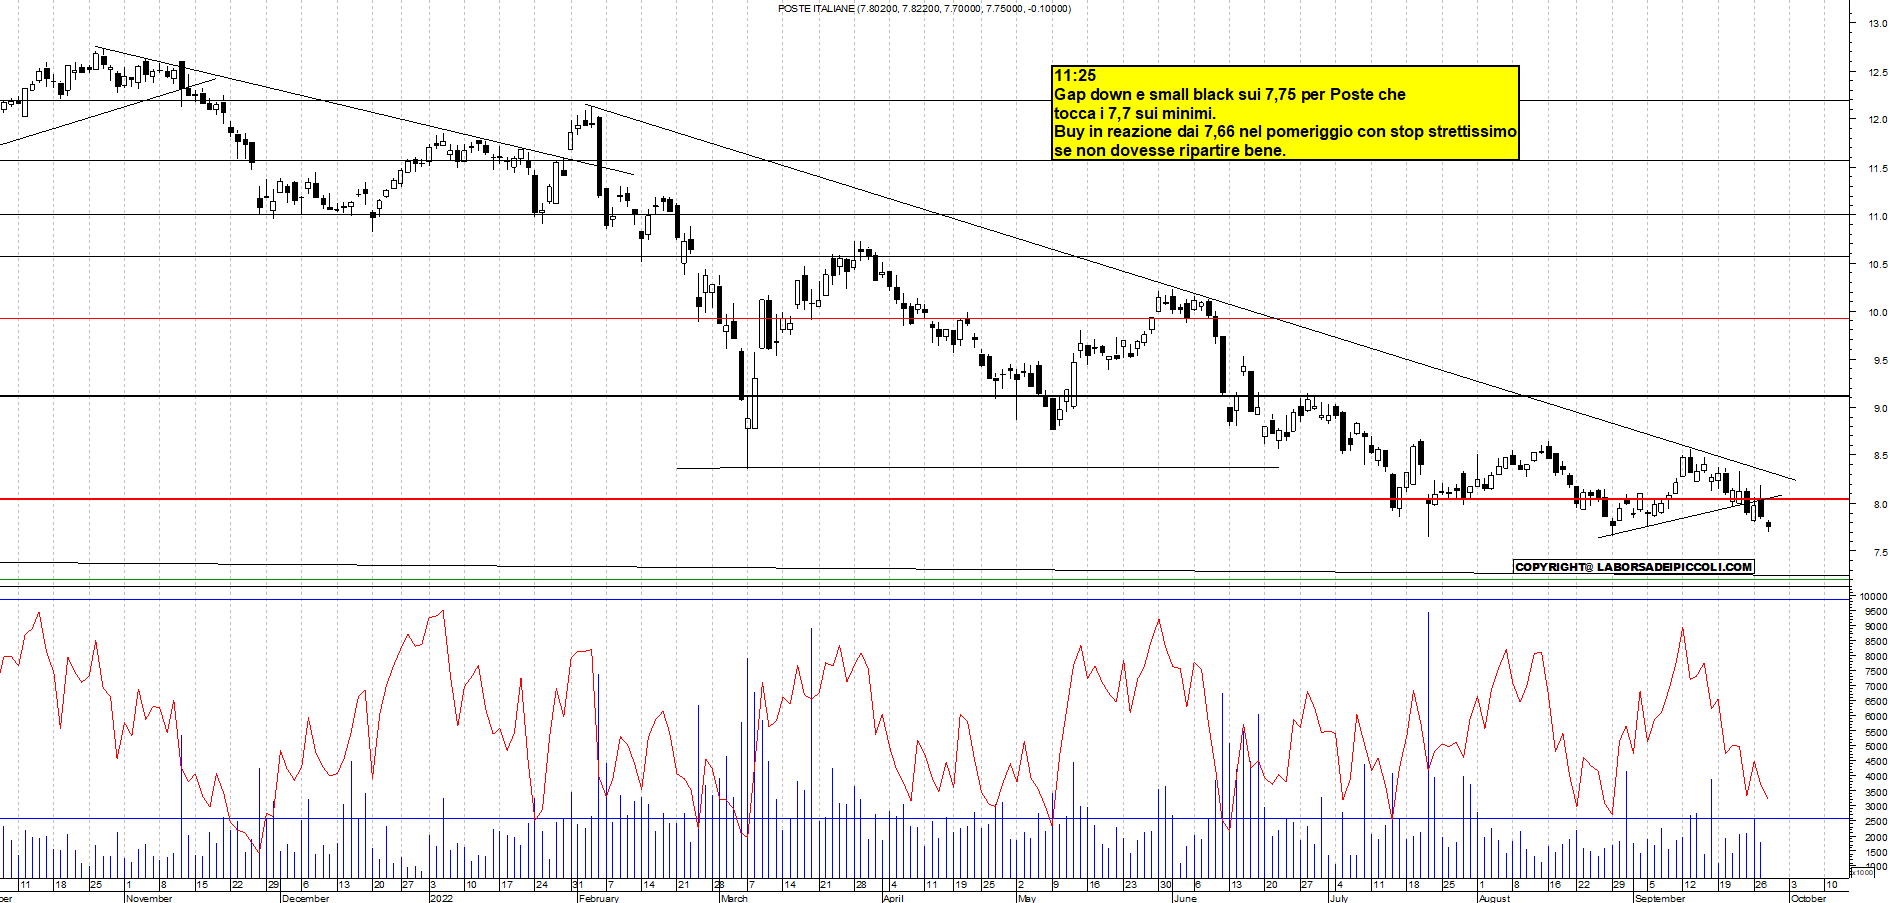Click the 11.5 price axis label

coord(1877,169)
